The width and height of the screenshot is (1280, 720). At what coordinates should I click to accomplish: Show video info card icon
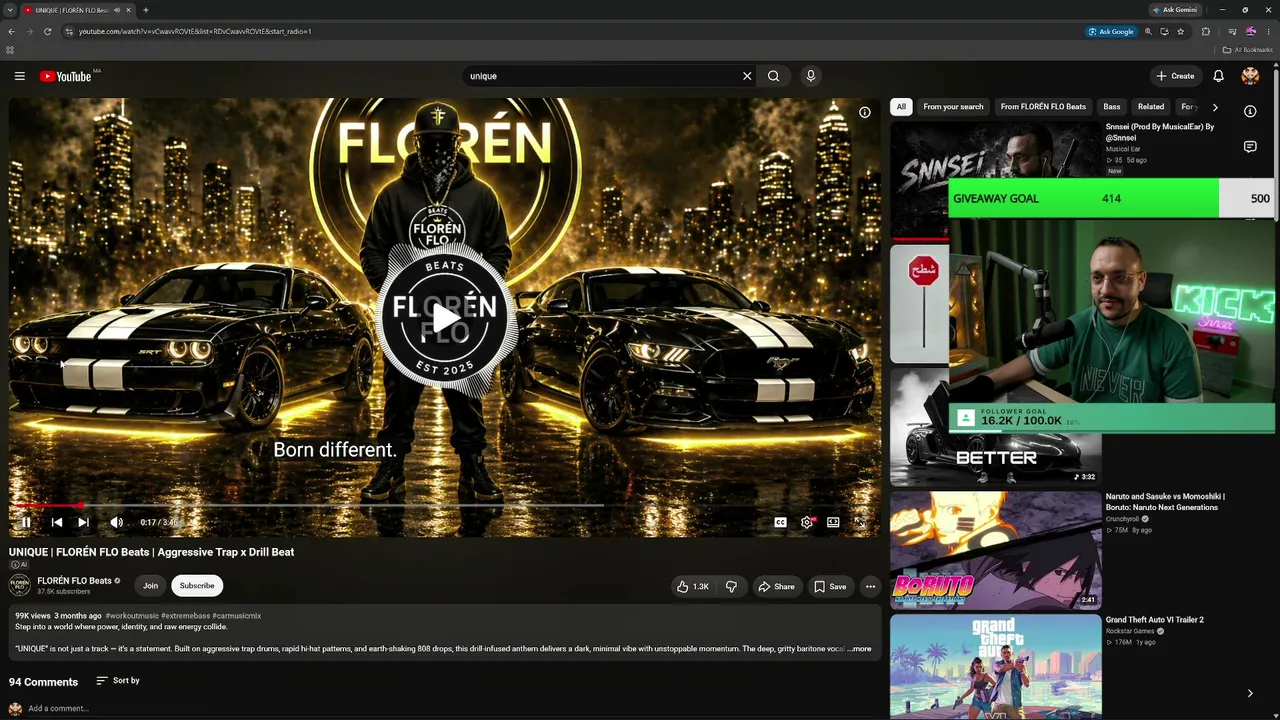pyautogui.click(x=865, y=112)
